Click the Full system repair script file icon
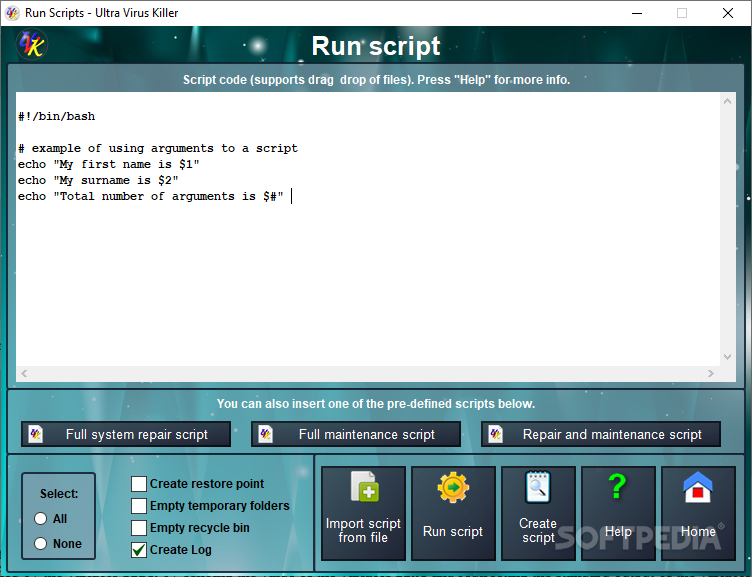Viewport: 752px width, 577px height. point(35,435)
